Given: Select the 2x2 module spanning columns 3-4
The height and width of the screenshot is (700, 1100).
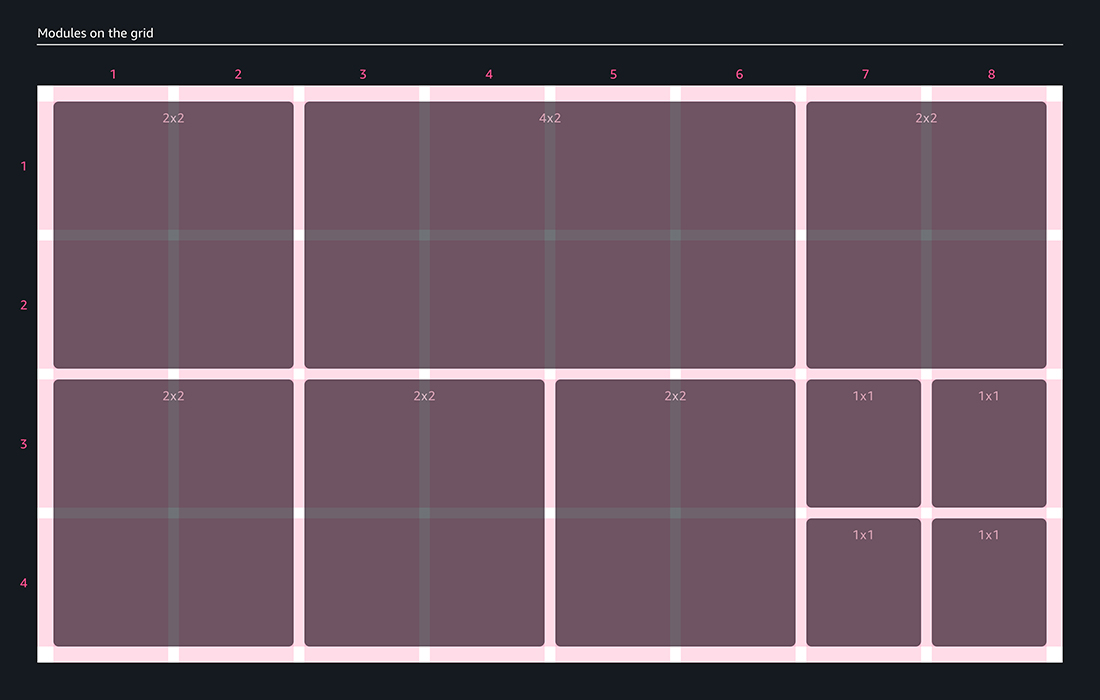Looking at the screenshot, I should tap(424, 512).
